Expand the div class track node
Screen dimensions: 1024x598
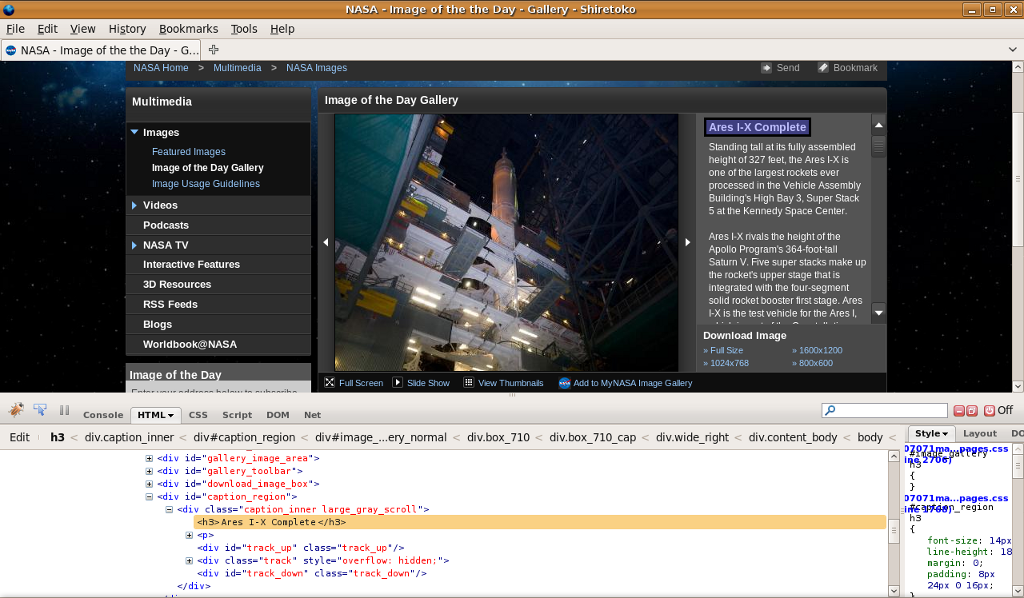click(189, 561)
